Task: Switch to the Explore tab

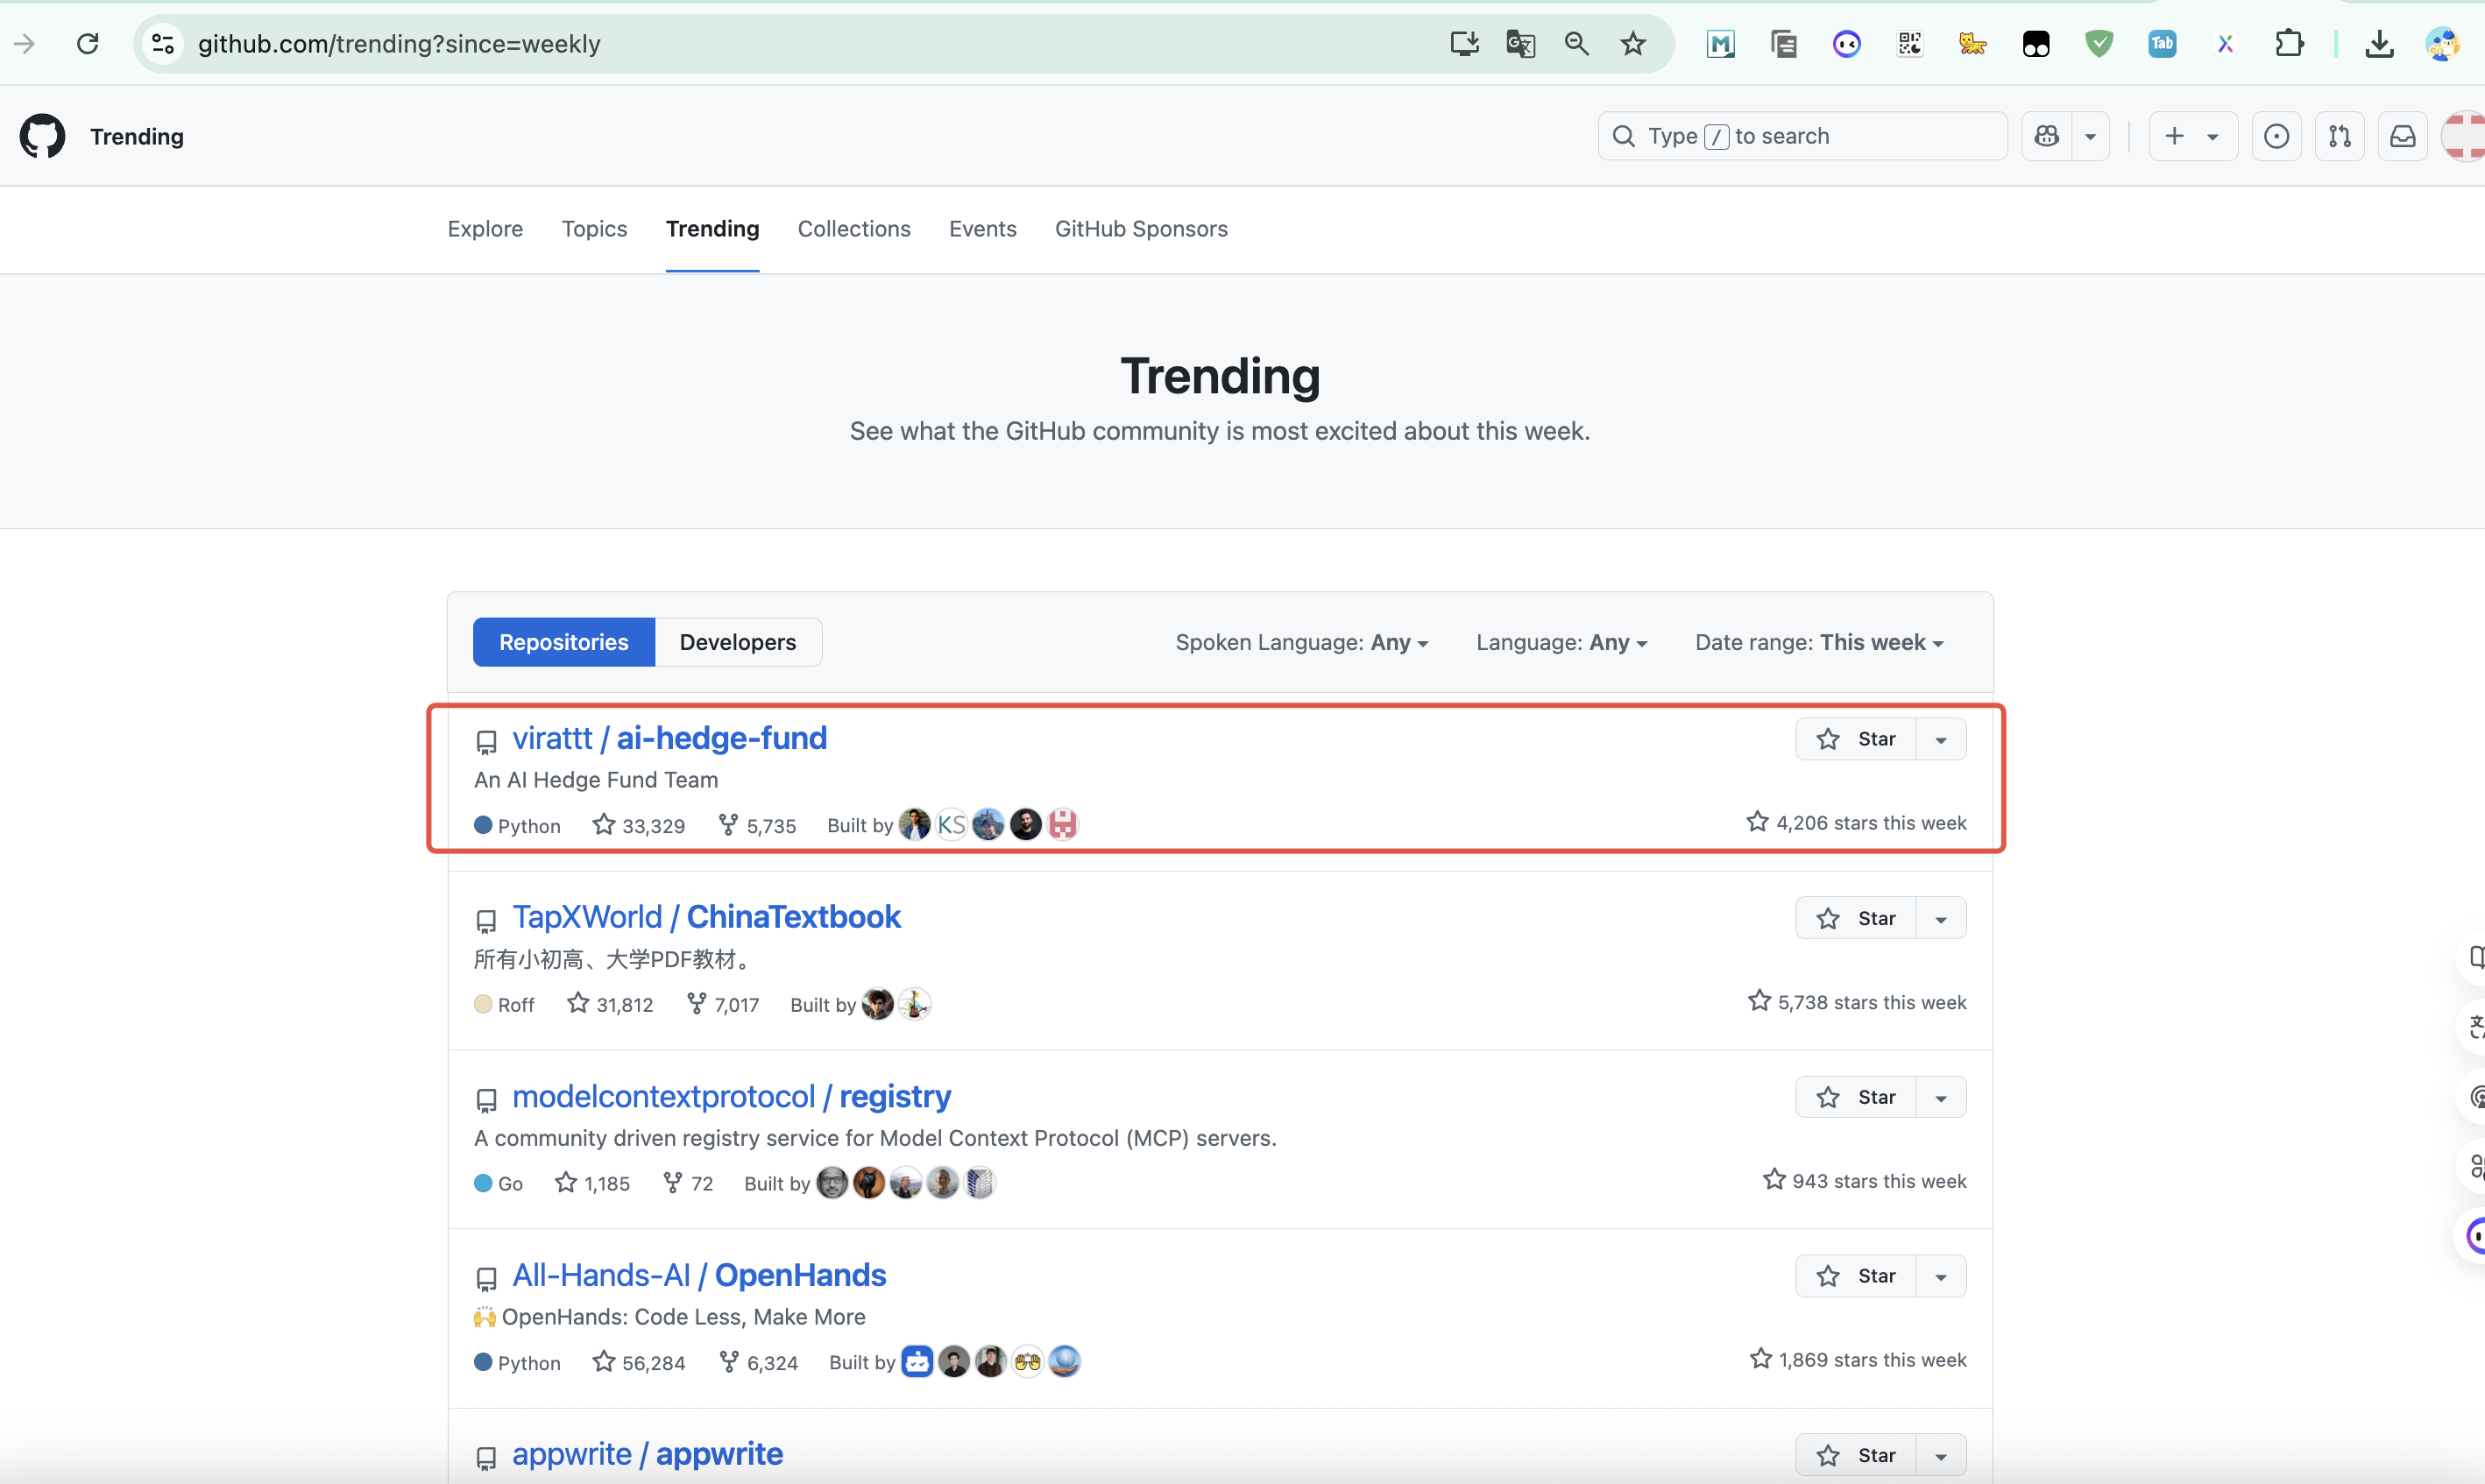Action: coord(485,229)
